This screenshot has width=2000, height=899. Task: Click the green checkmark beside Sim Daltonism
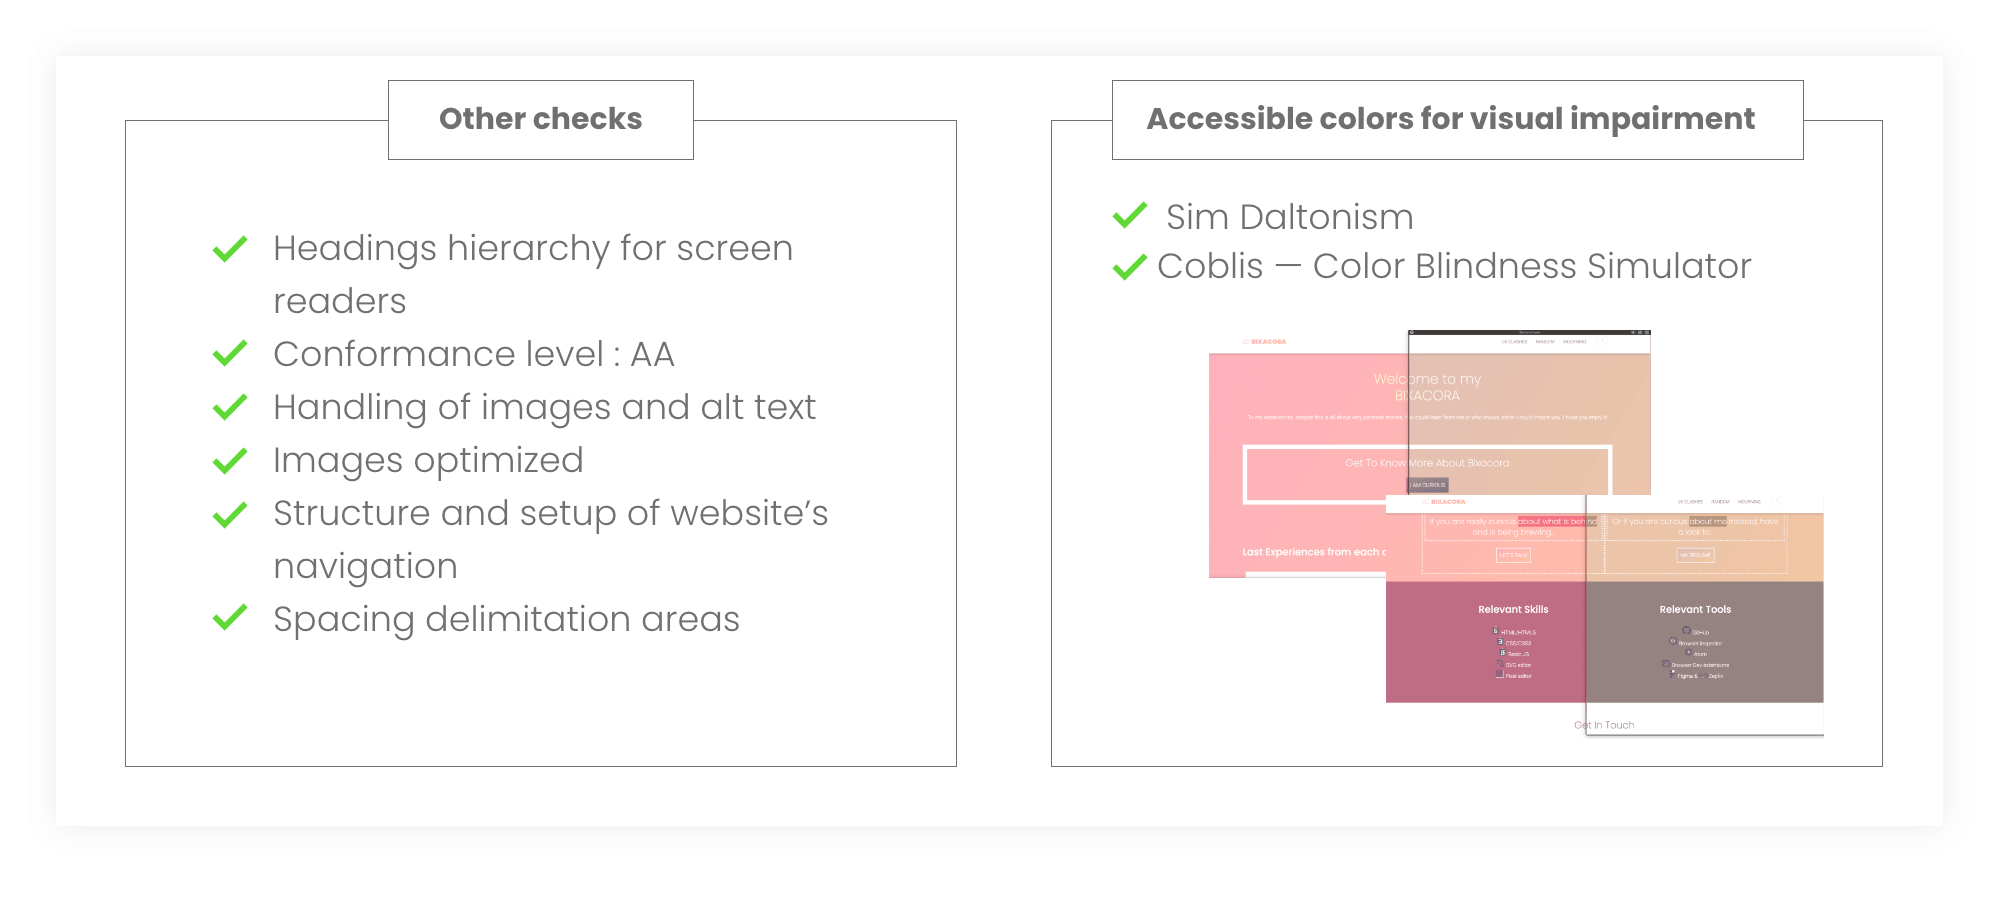click(x=1130, y=216)
